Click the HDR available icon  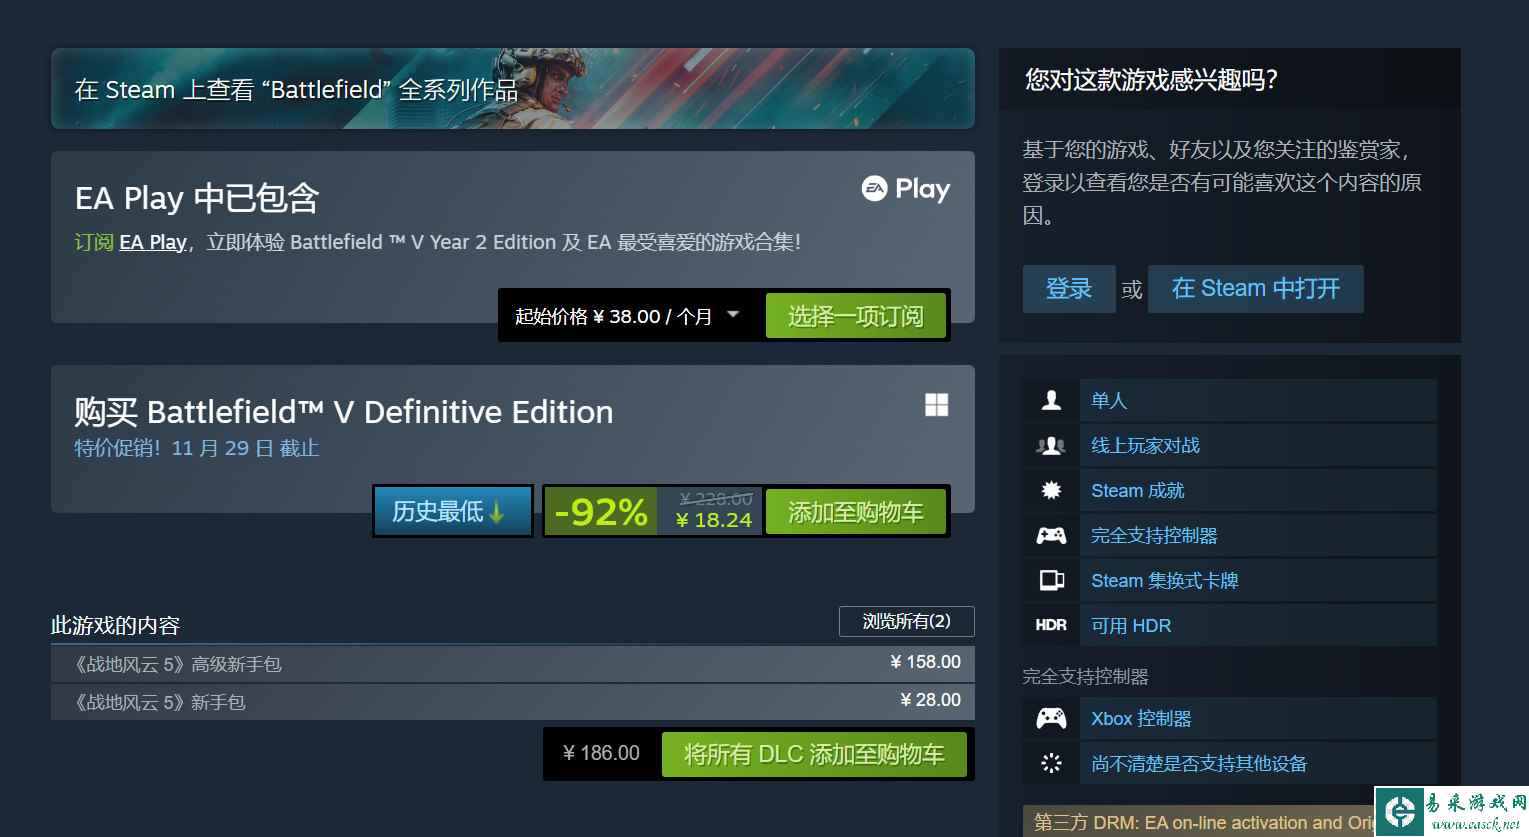pyautogui.click(x=1051, y=625)
